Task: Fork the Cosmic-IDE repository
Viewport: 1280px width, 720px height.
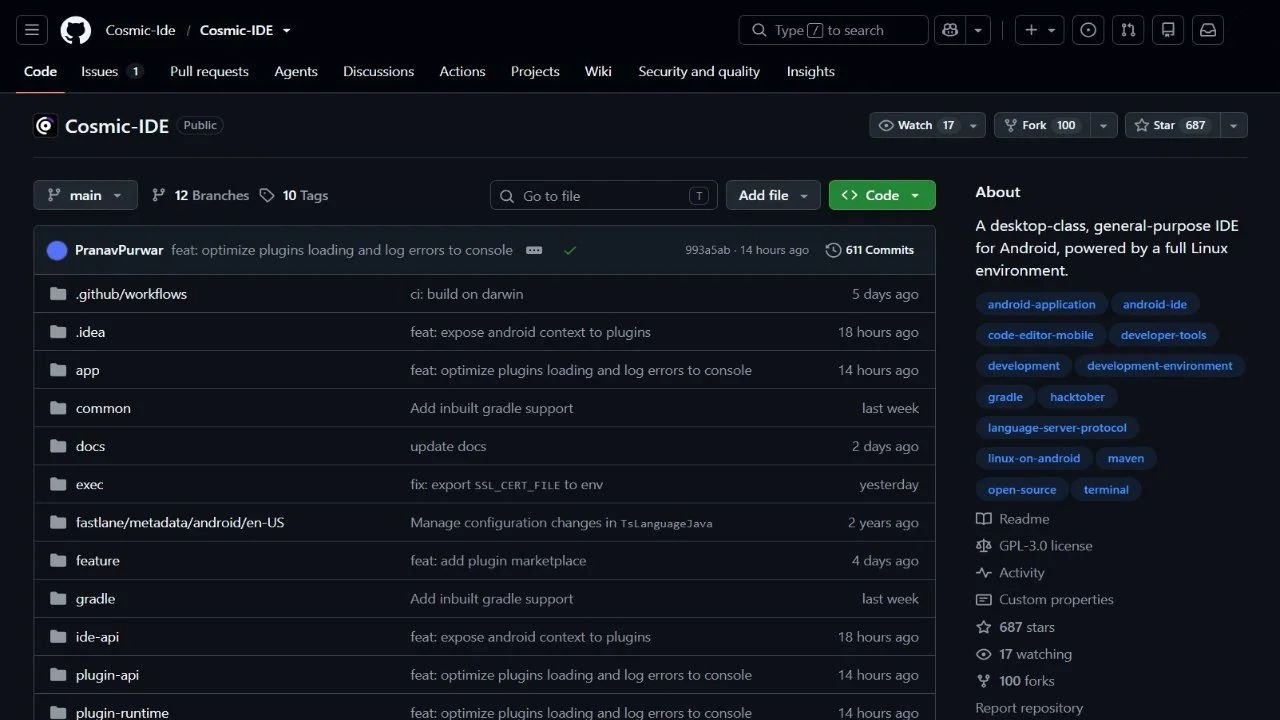Action: pos(1041,125)
